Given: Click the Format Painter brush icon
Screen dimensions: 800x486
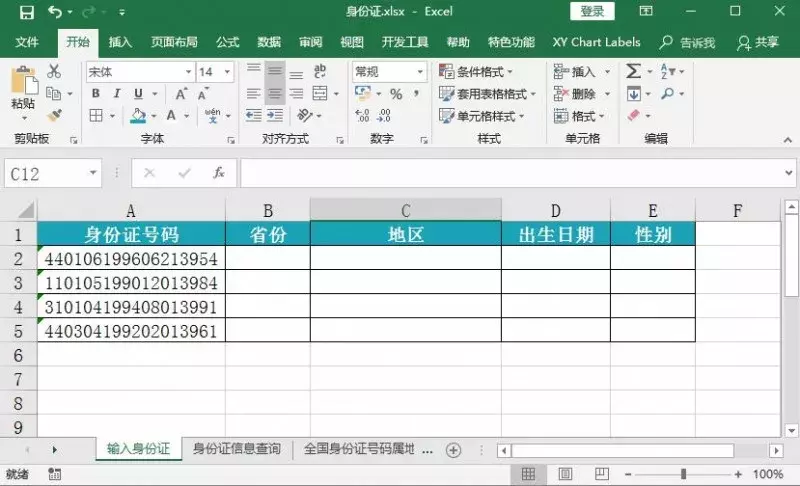Looking at the screenshot, I should pyautogui.click(x=54, y=116).
